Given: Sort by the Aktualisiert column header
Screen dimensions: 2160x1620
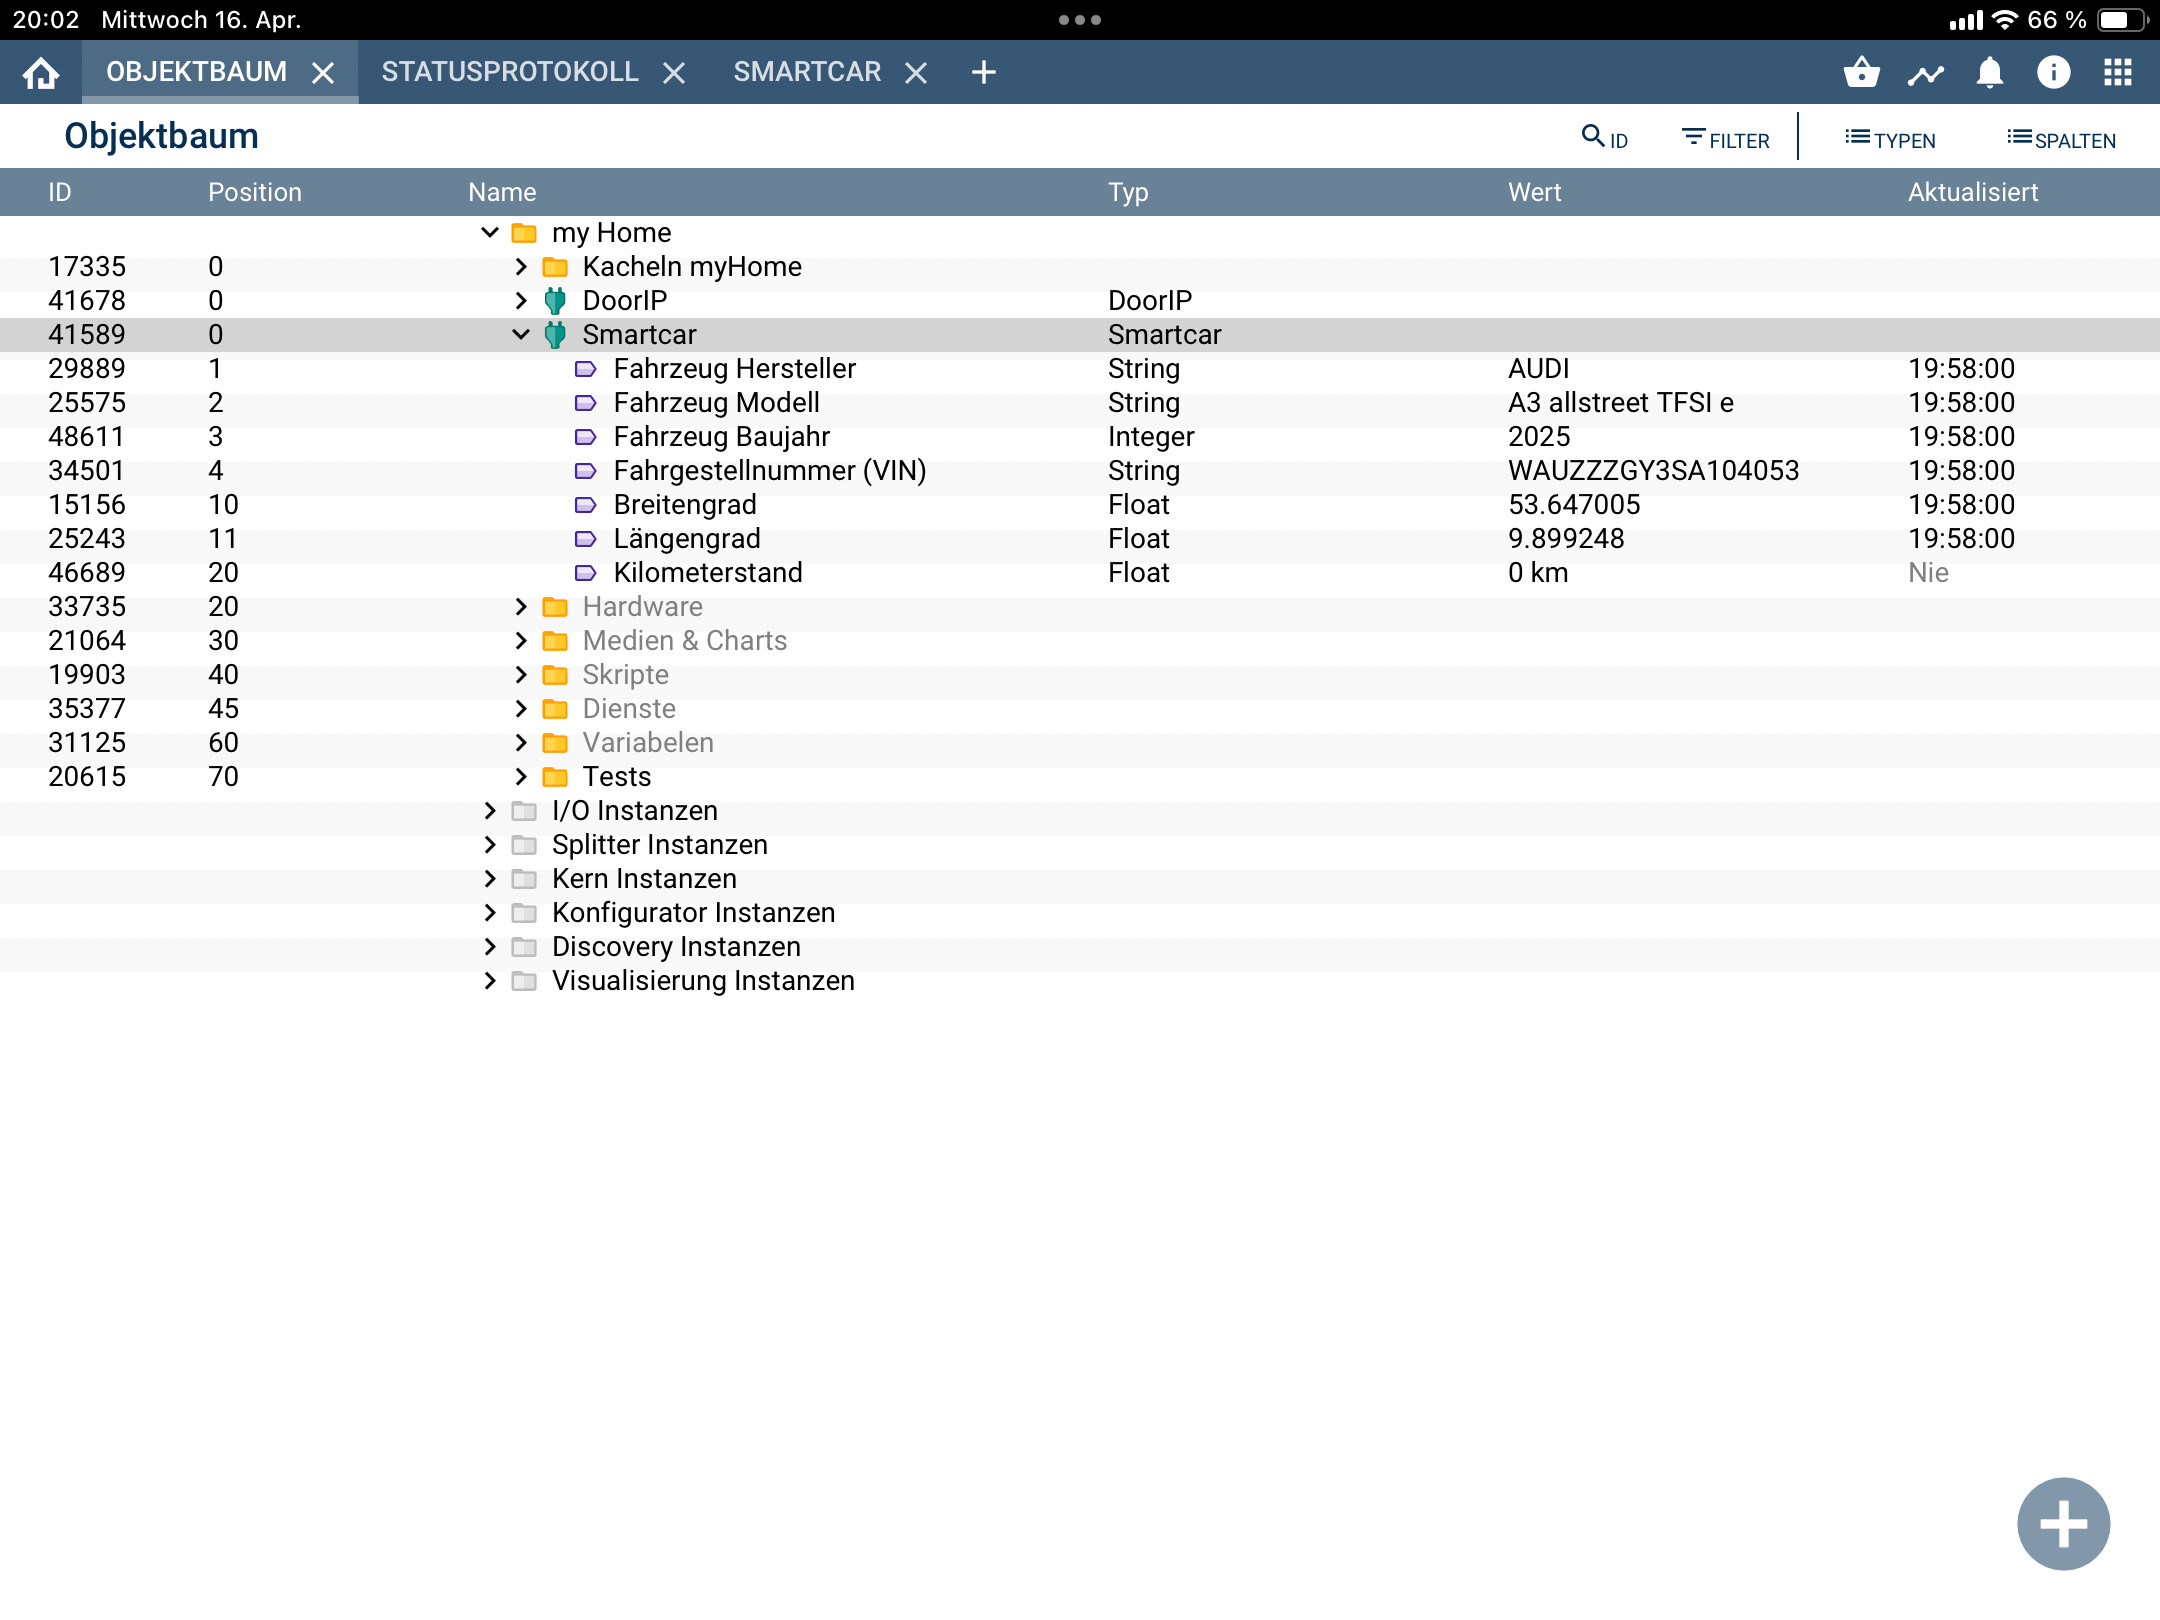Looking at the screenshot, I should click(1972, 192).
